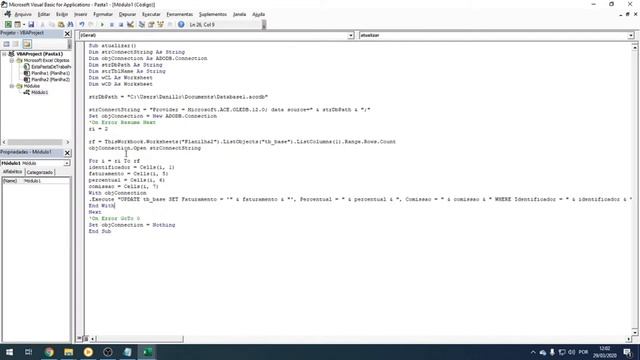Open the Ferramentas menu

pyautogui.click(x=180, y=14)
